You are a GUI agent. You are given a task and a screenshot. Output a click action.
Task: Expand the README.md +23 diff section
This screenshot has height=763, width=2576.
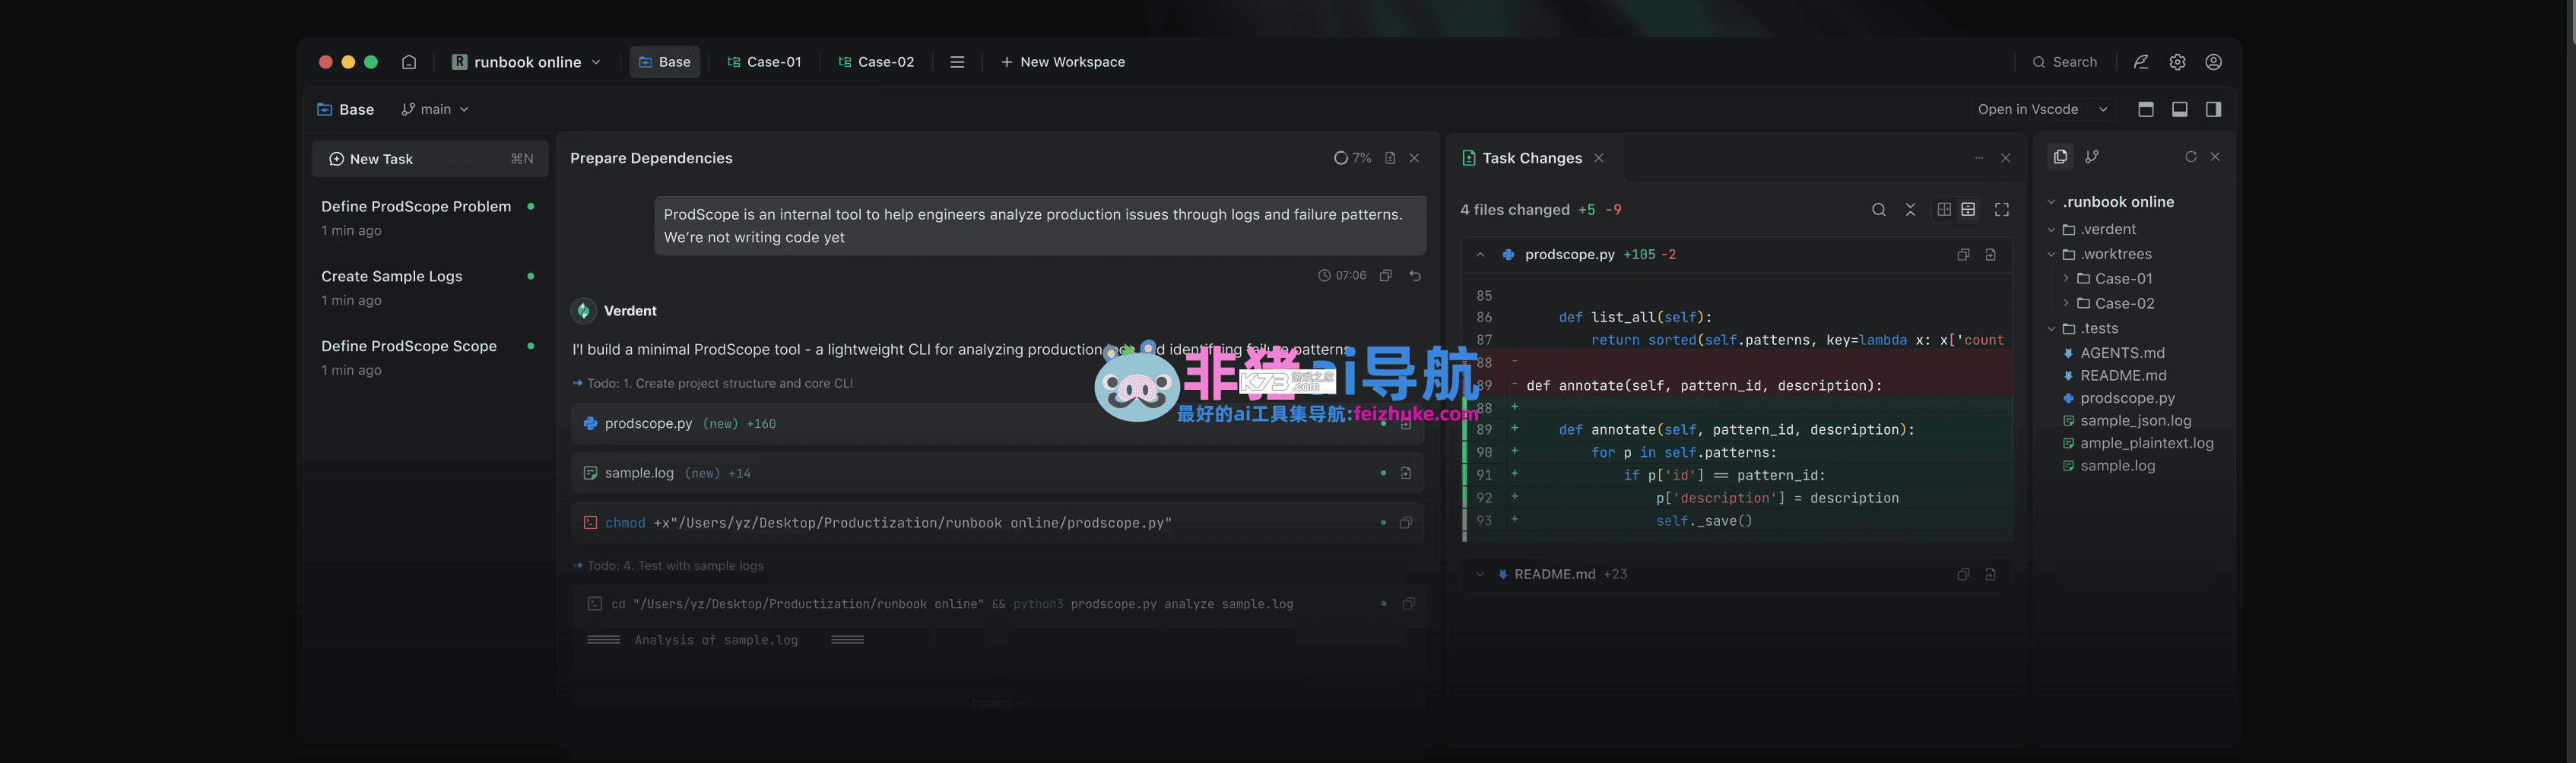tap(1480, 575)
